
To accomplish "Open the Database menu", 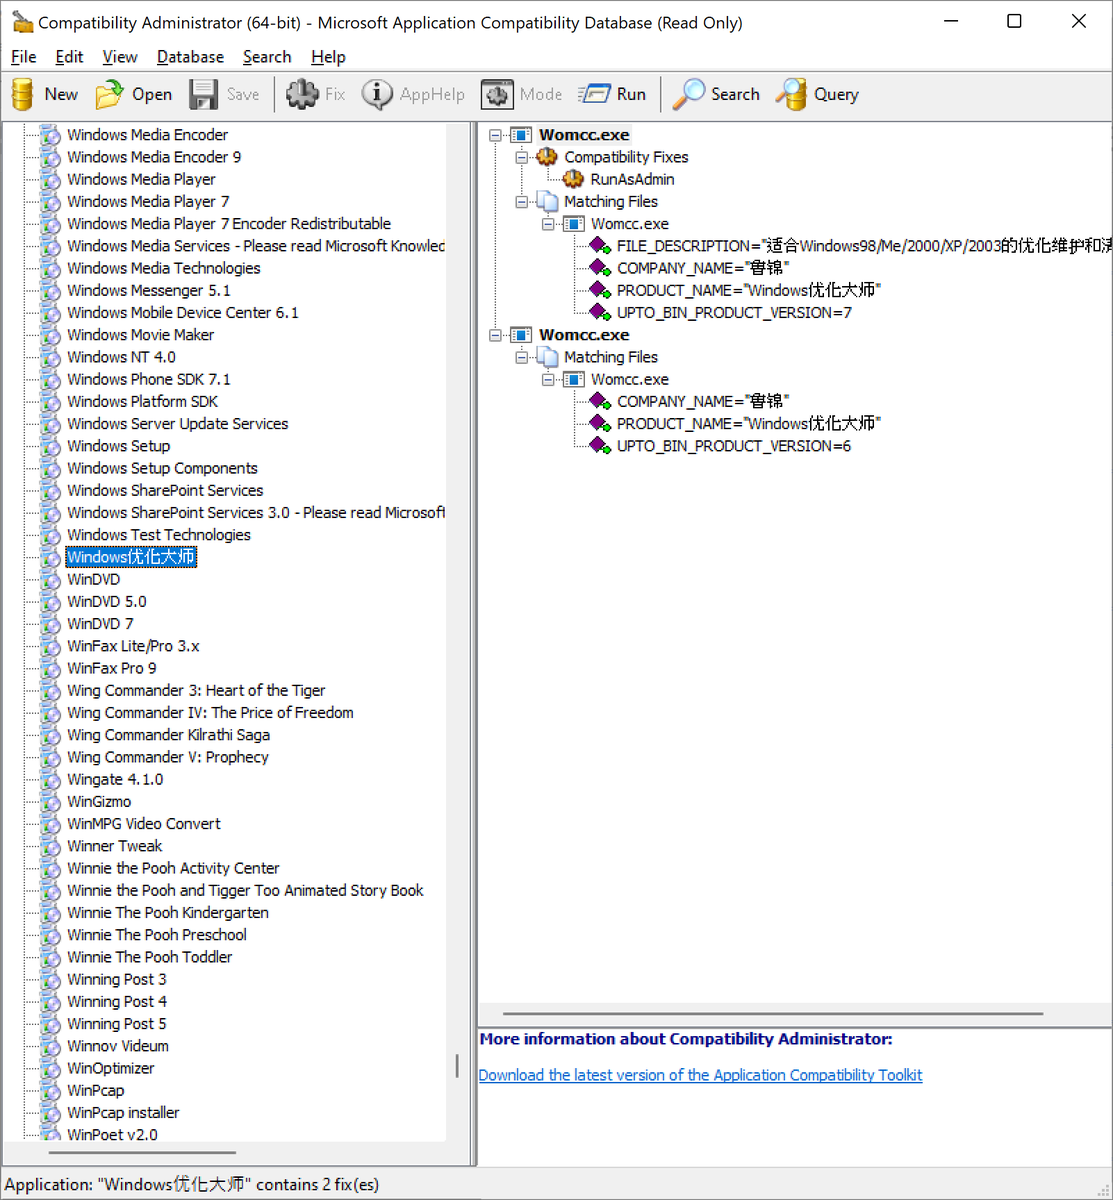I will click(x=190, y=57).
